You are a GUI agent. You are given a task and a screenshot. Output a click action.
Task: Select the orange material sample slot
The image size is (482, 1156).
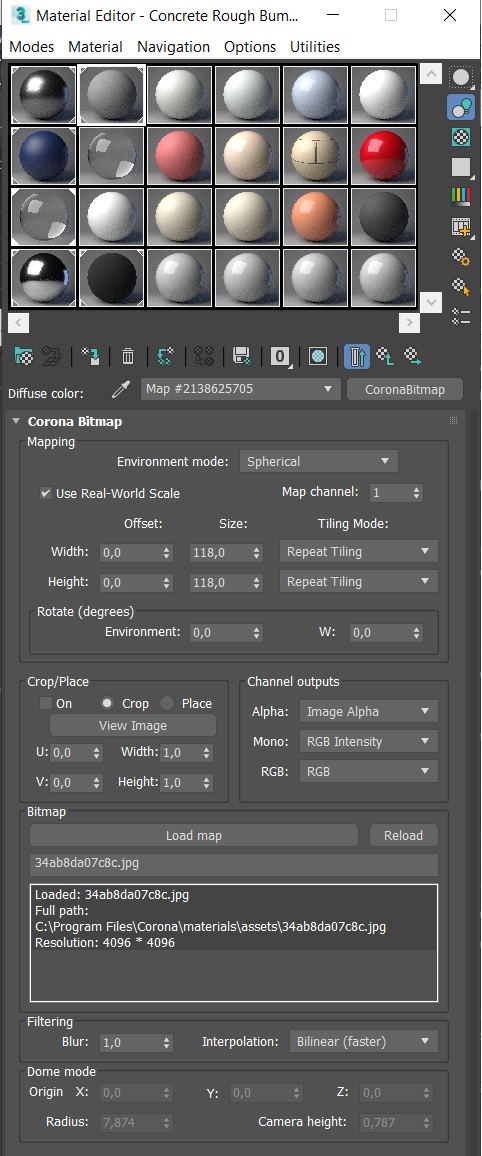coord(315,217)
